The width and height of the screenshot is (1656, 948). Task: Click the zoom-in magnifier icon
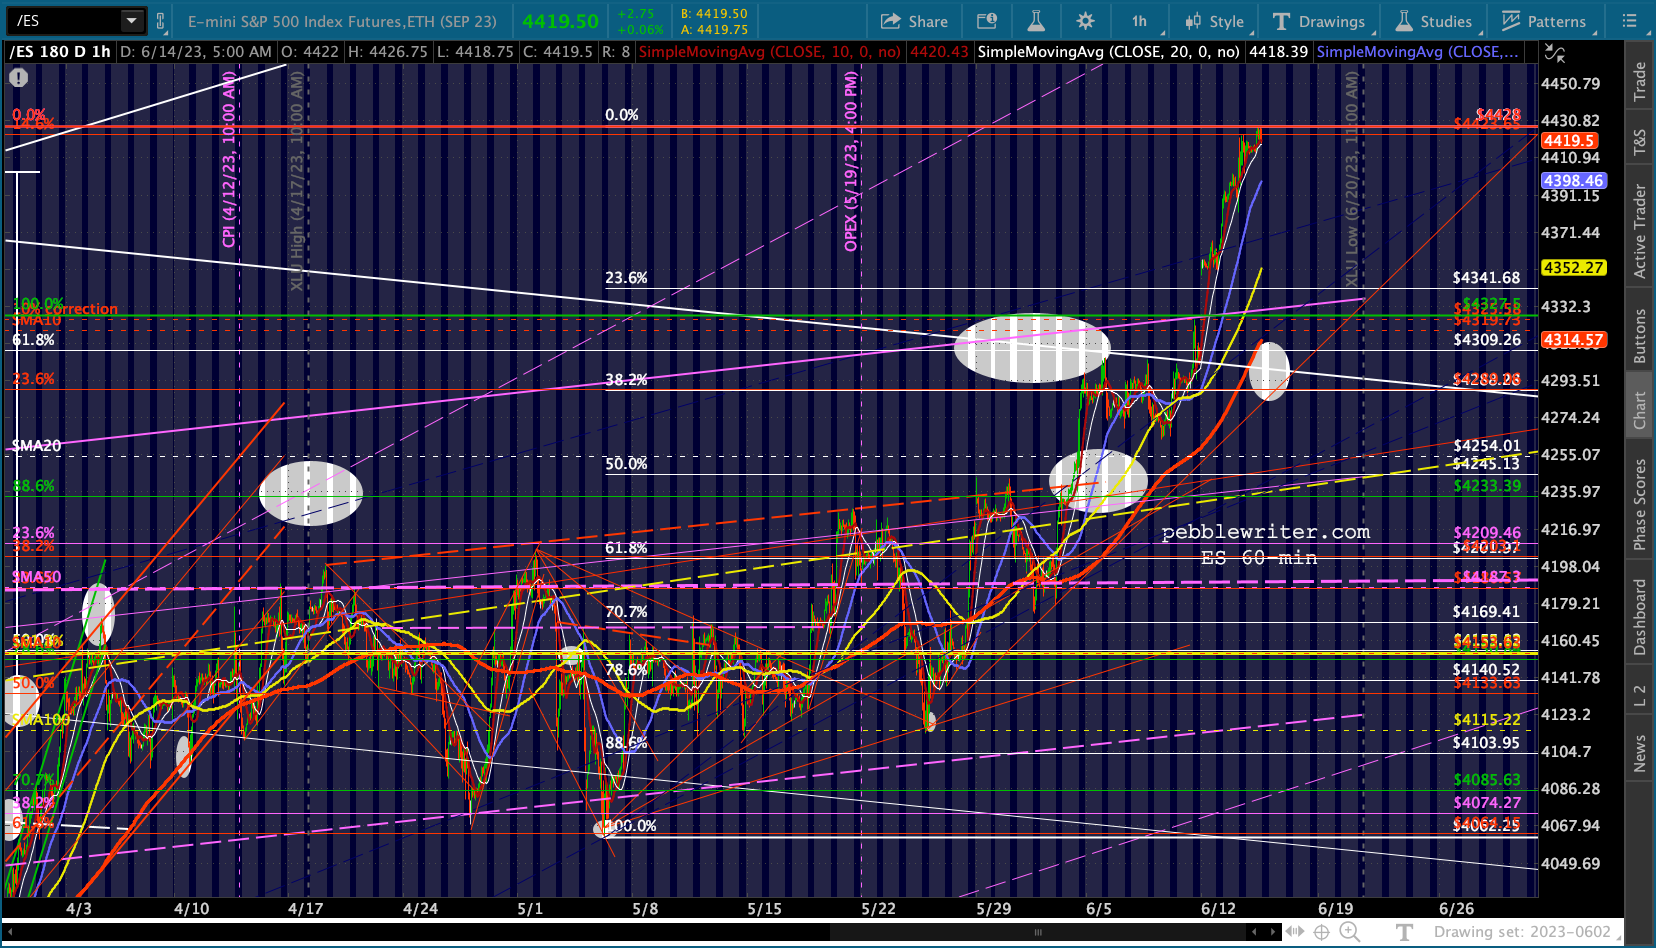click(x=1349, y=932)
